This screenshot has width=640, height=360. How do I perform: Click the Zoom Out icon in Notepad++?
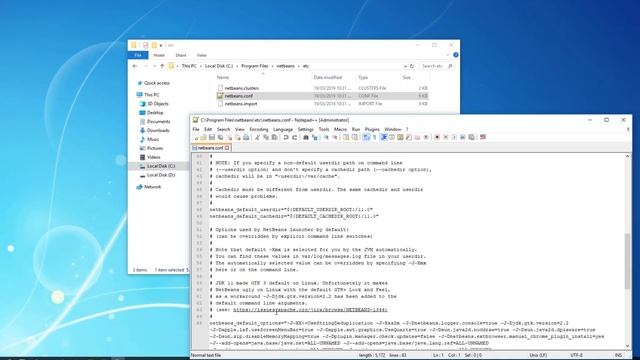[335, 138]
